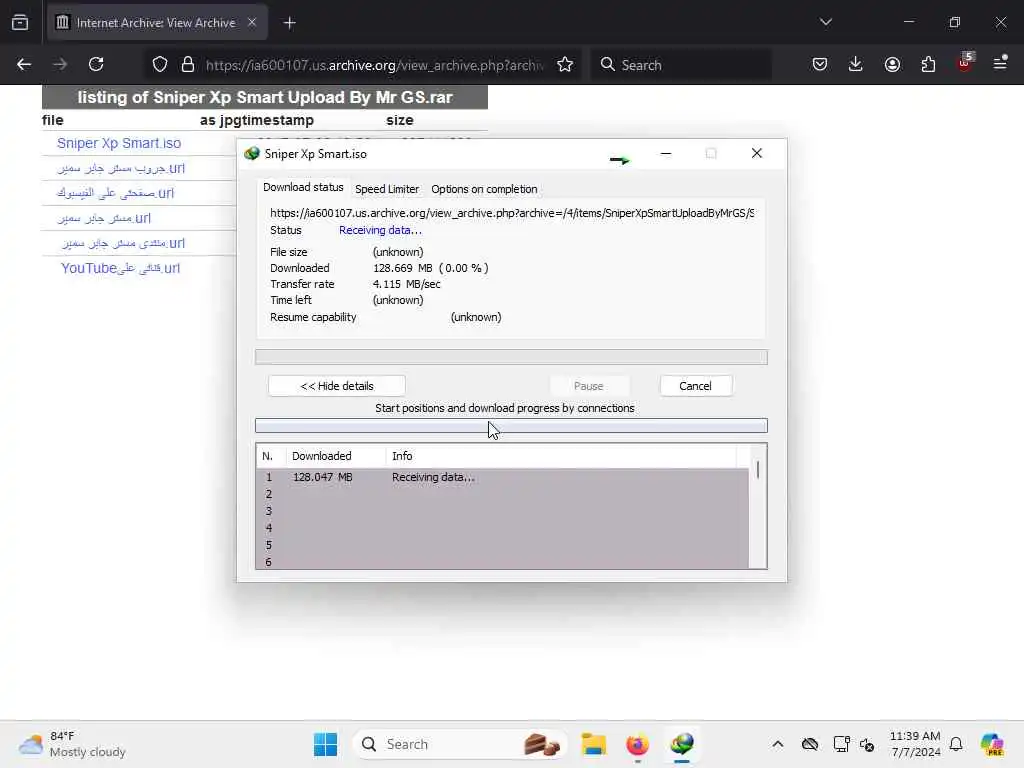Switch to the Speed Limiter tab
Image resolution: width=1024 pixels, height=768 pixels.
[x=387, y=189]
